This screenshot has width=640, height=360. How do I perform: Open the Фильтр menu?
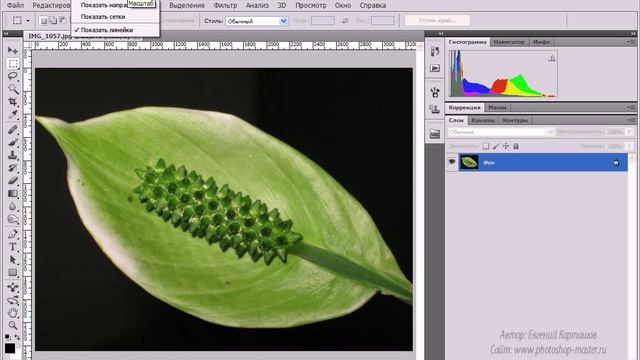point(225,5)
